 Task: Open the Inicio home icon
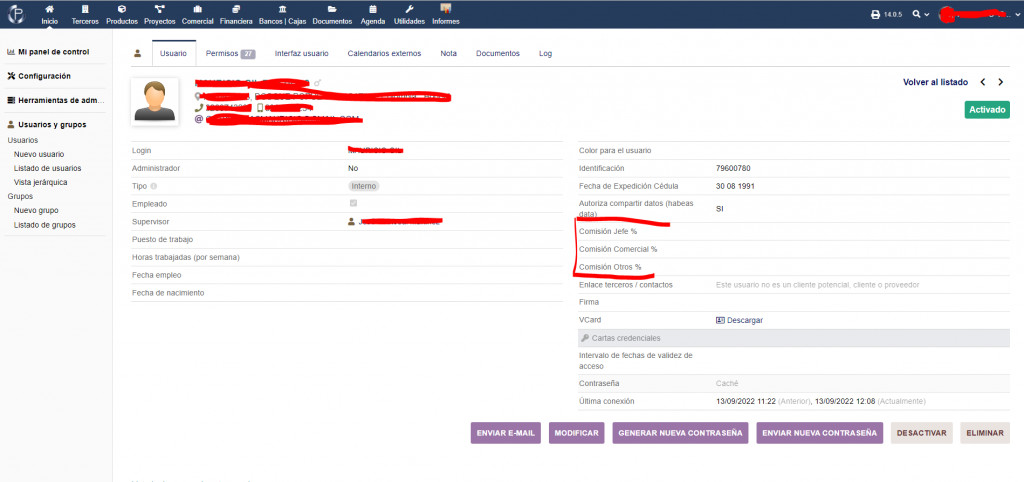click(x=50, y=9)
